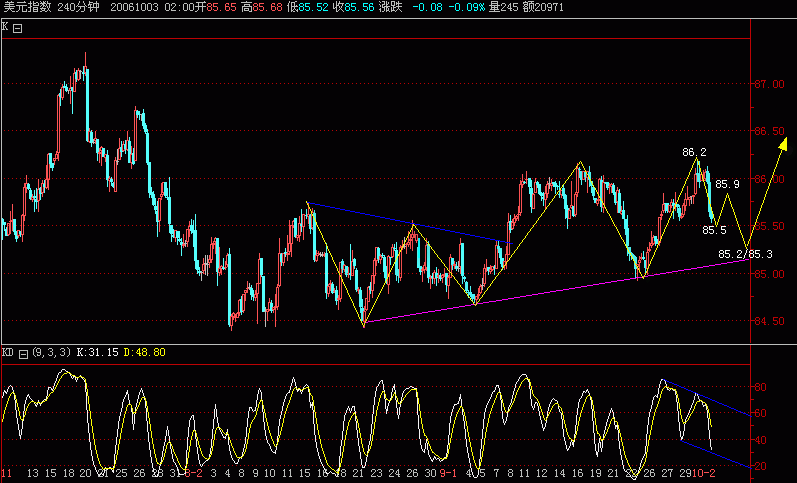The image size is (797, 483).
Task: Click the K:31.15 indicator value
Action: [98, 352]
